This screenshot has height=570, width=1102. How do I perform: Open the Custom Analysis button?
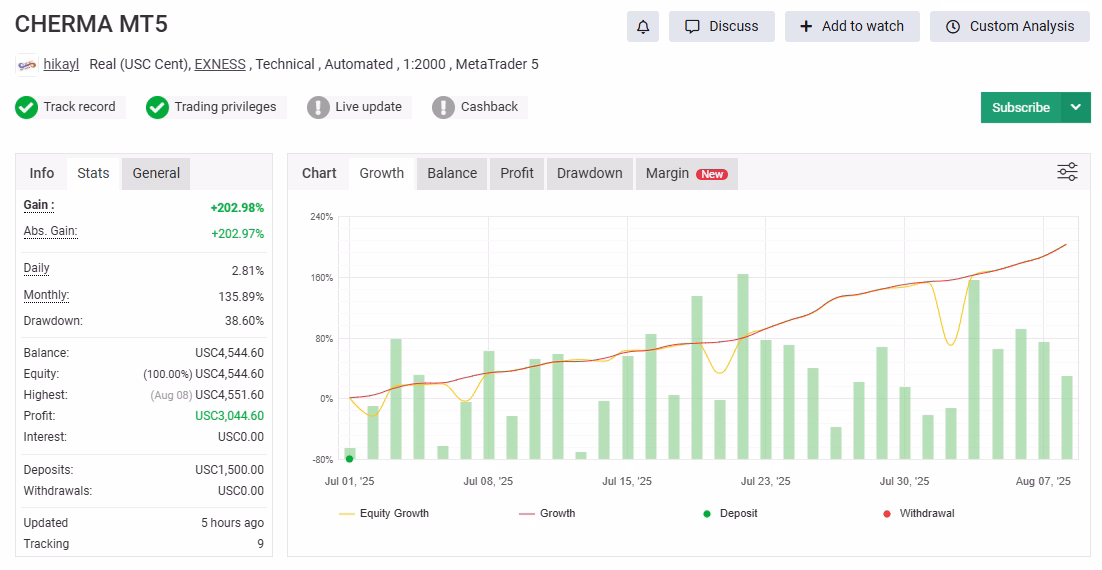[1010, 27]
